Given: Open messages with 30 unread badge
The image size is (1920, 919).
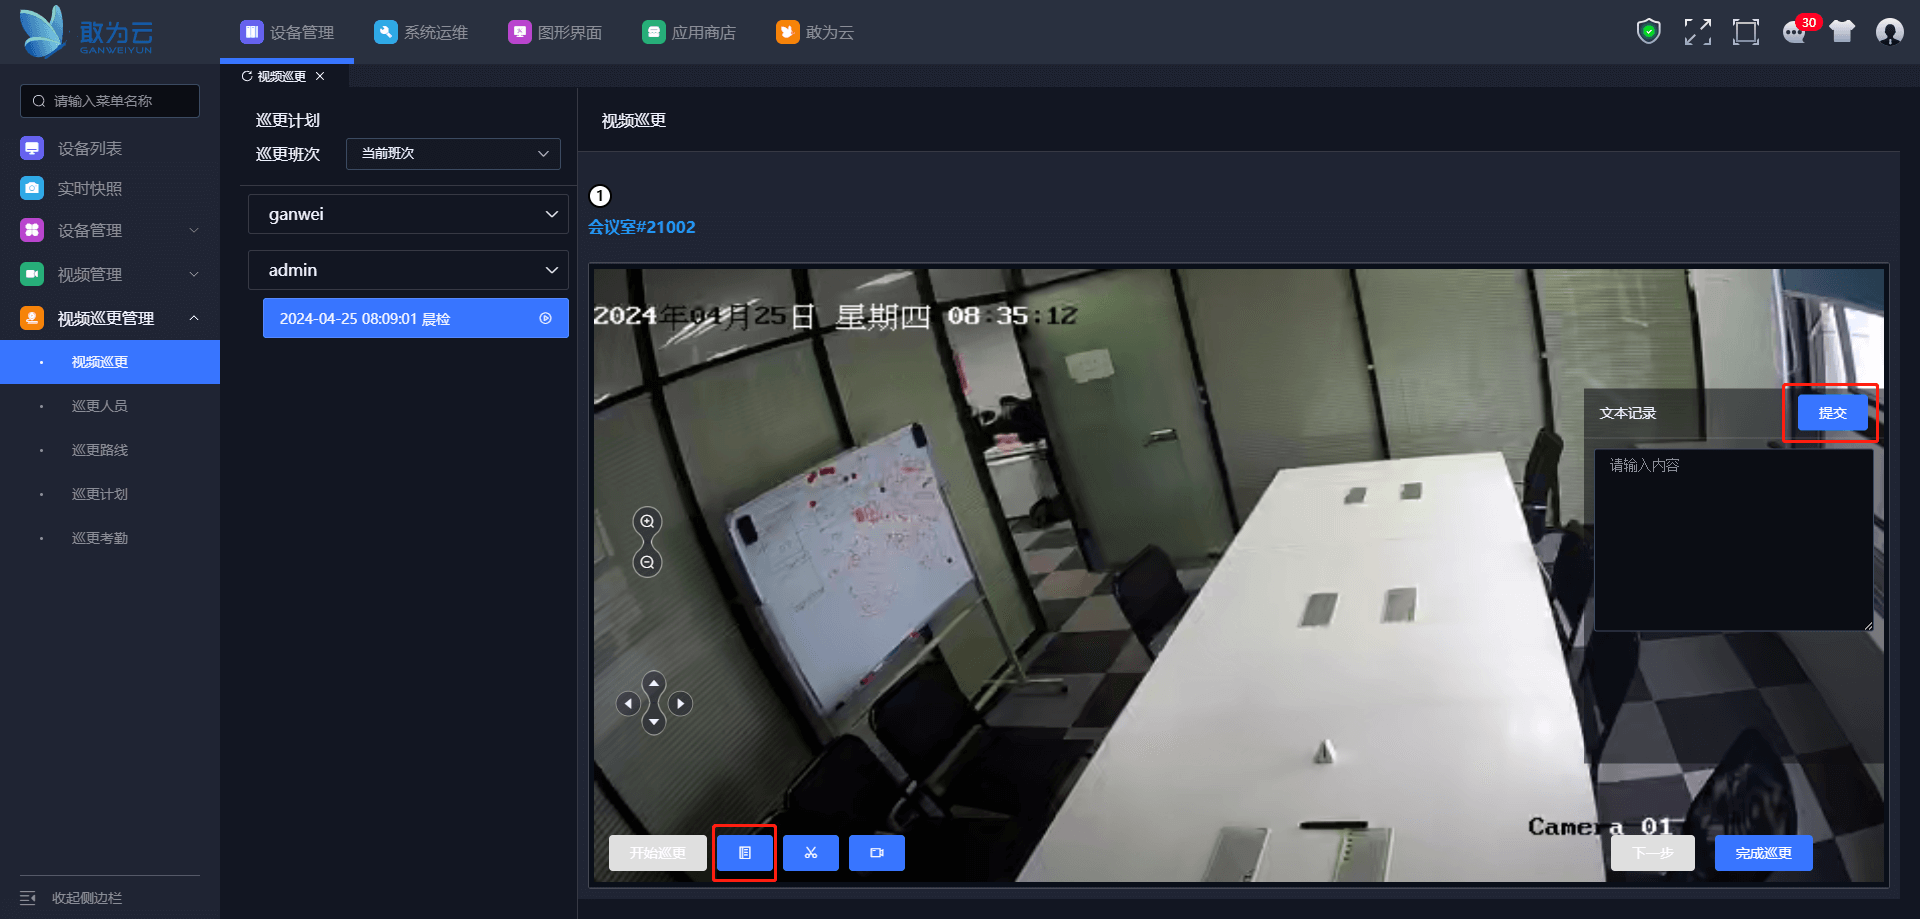Looking at the screenshot, I should (1795, 32).
